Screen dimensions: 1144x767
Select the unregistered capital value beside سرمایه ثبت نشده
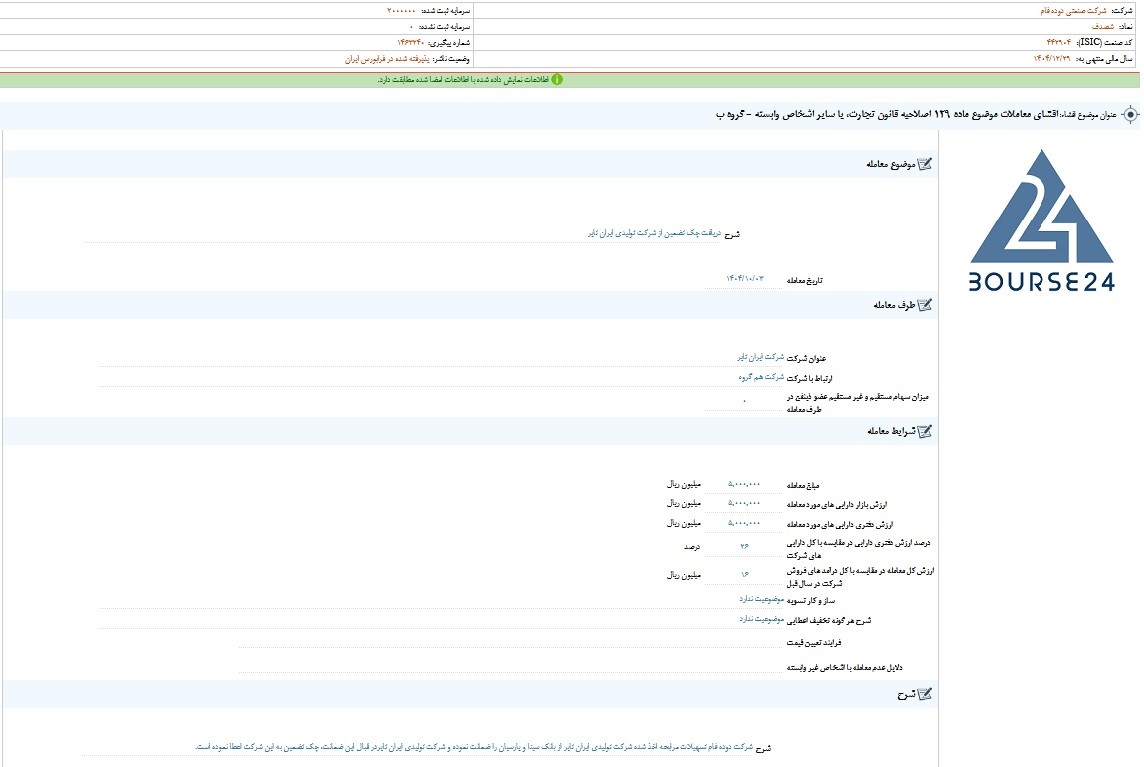pos(411,27)
